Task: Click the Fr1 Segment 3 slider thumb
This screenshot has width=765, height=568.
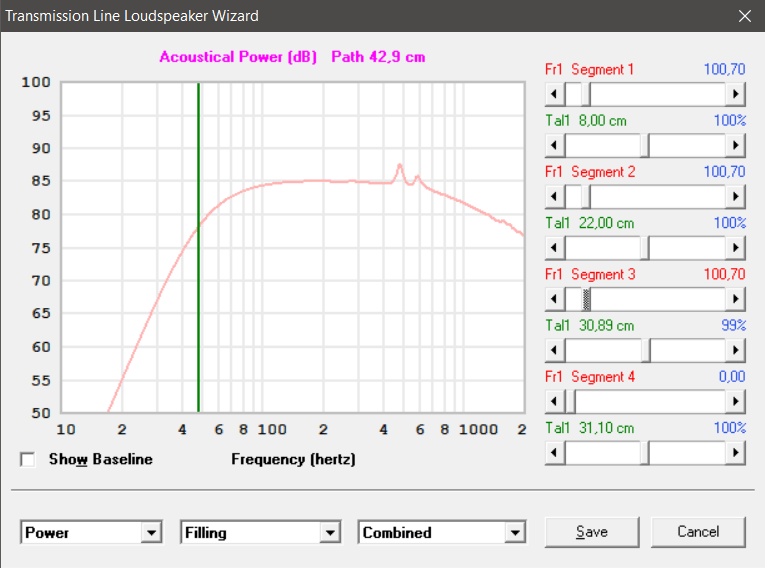Action: click(586, 299)
